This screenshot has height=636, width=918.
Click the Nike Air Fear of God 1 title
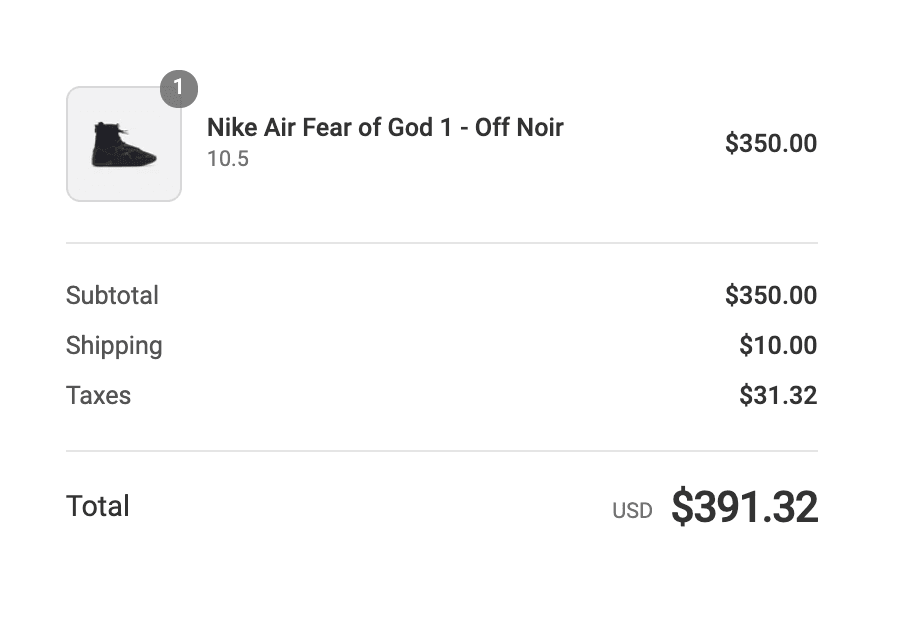tap(385, 127)
